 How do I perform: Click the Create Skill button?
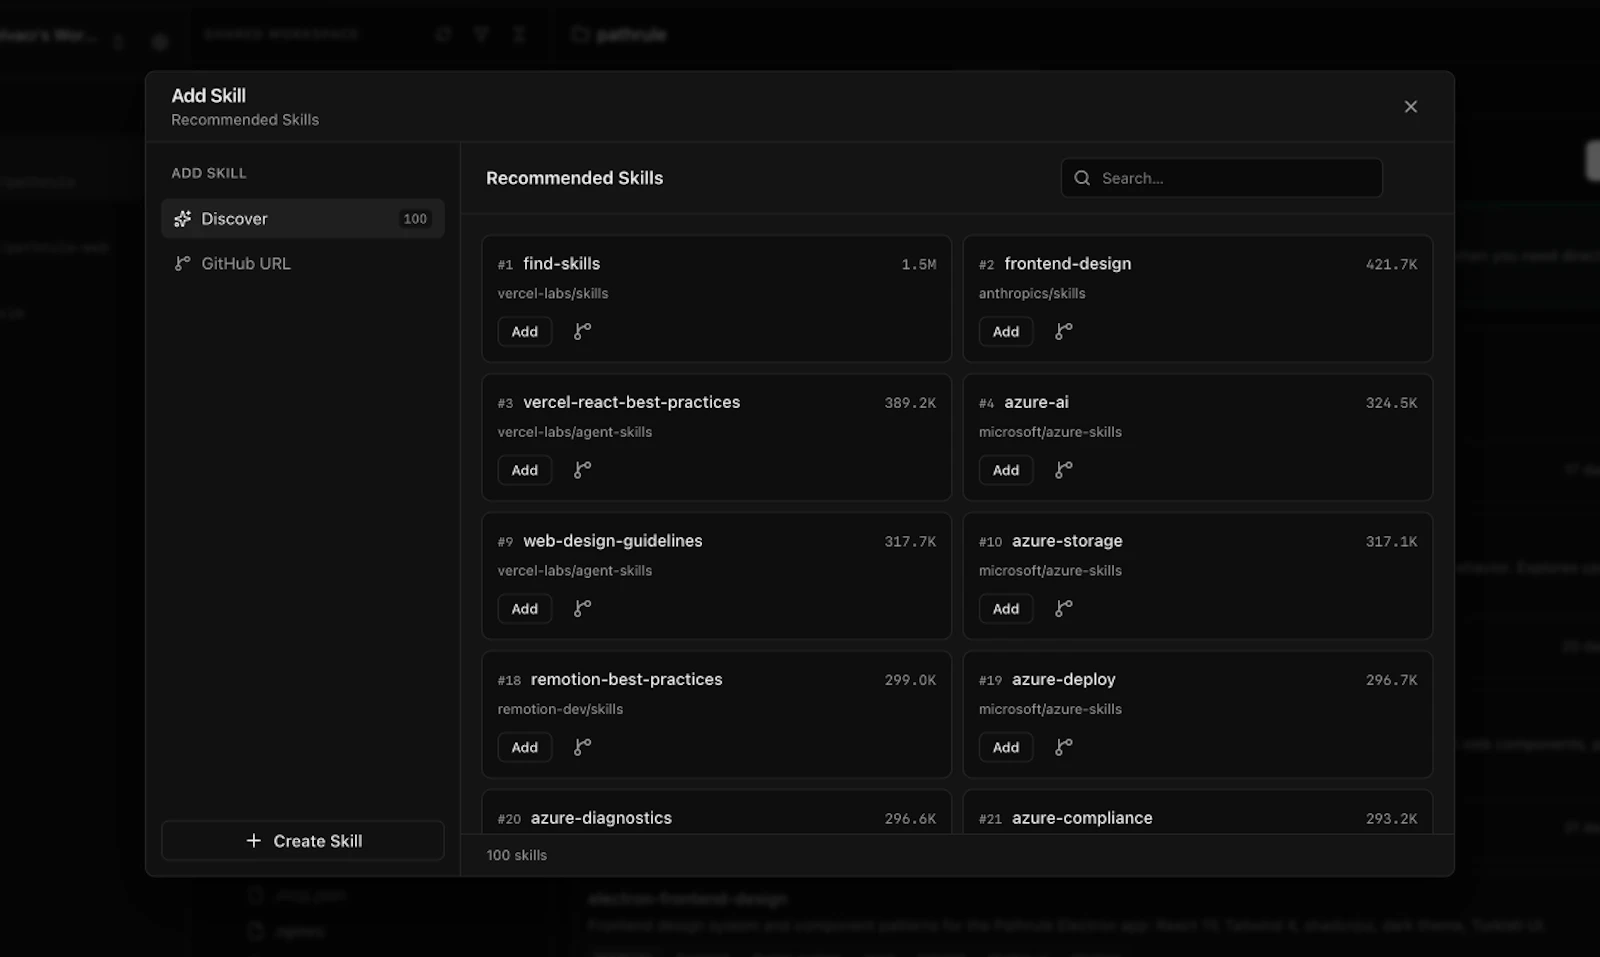303,841
